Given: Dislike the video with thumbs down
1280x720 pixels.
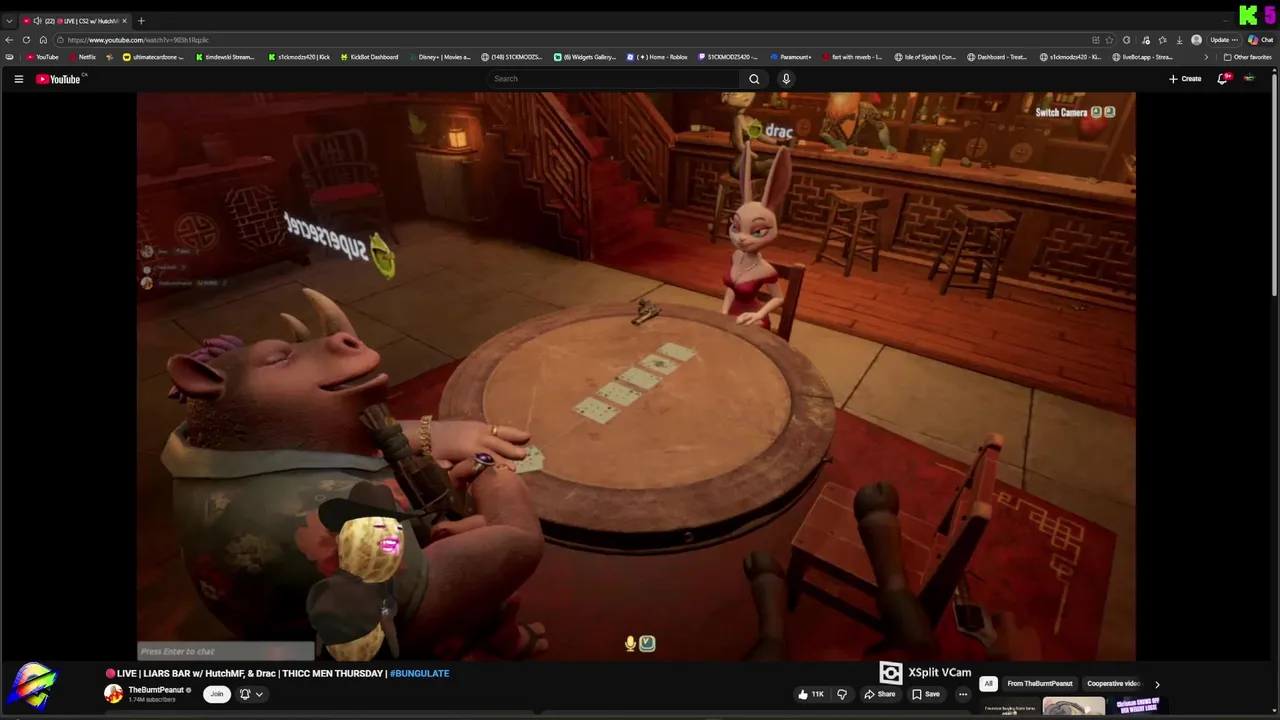Looking at the screenshot, I should (x=842, y=694).
